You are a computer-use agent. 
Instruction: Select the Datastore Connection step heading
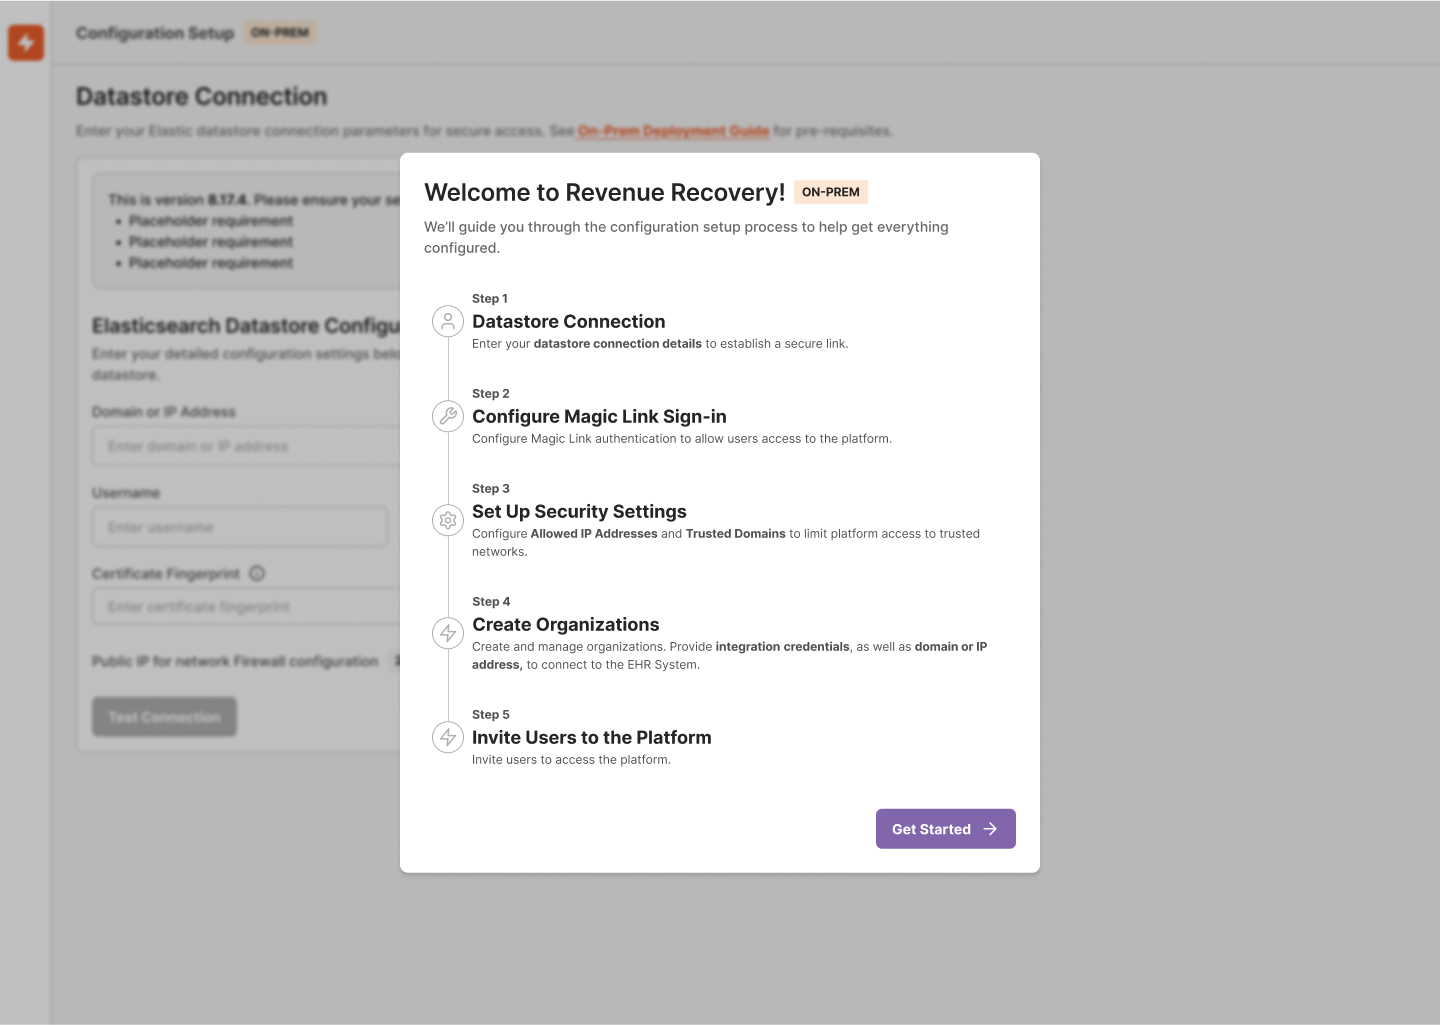568,321
